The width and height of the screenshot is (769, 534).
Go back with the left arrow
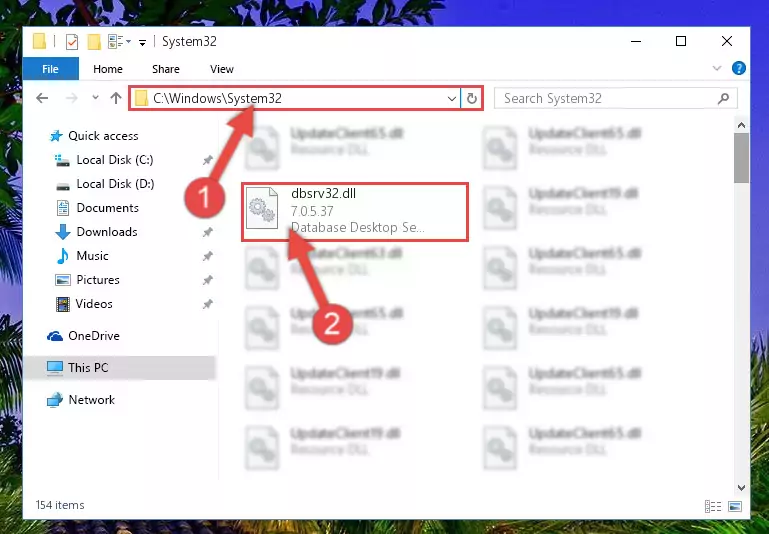coord(42,98)
